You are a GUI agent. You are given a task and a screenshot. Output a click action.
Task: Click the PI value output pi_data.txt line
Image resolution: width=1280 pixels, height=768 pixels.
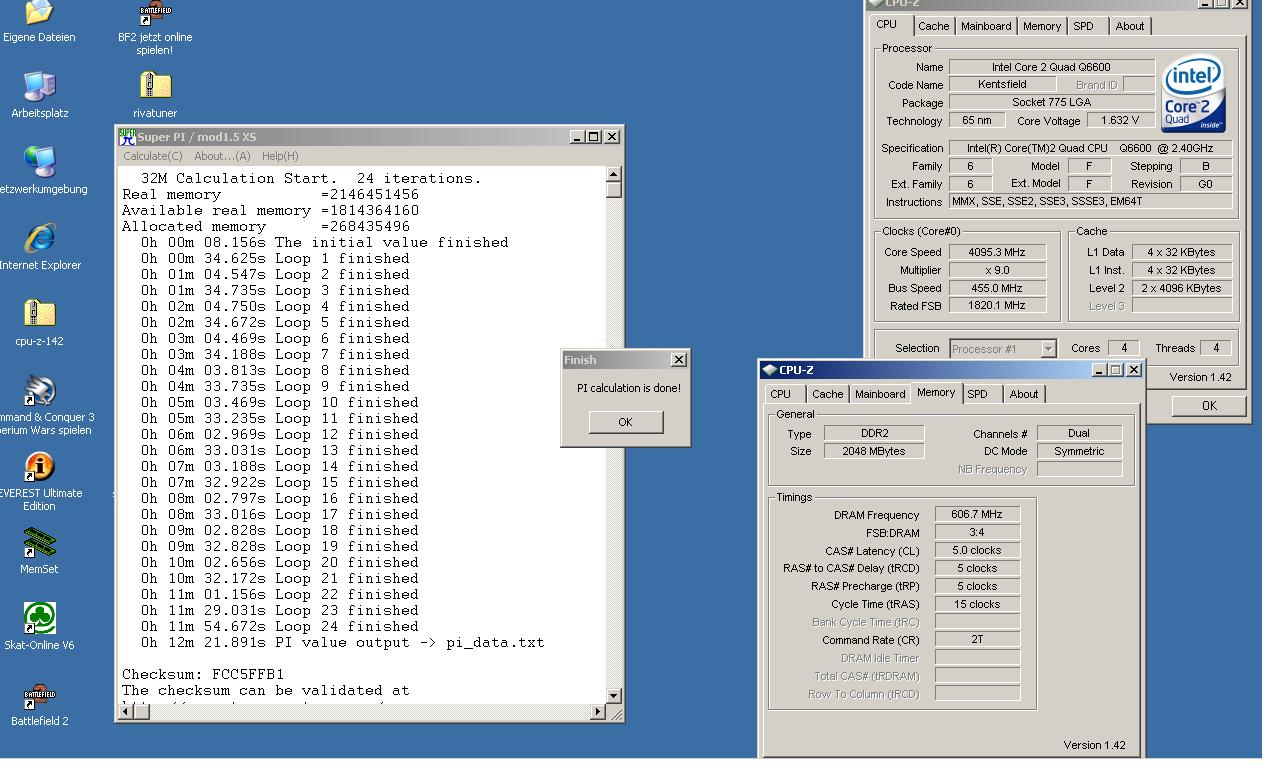[342, 642]
